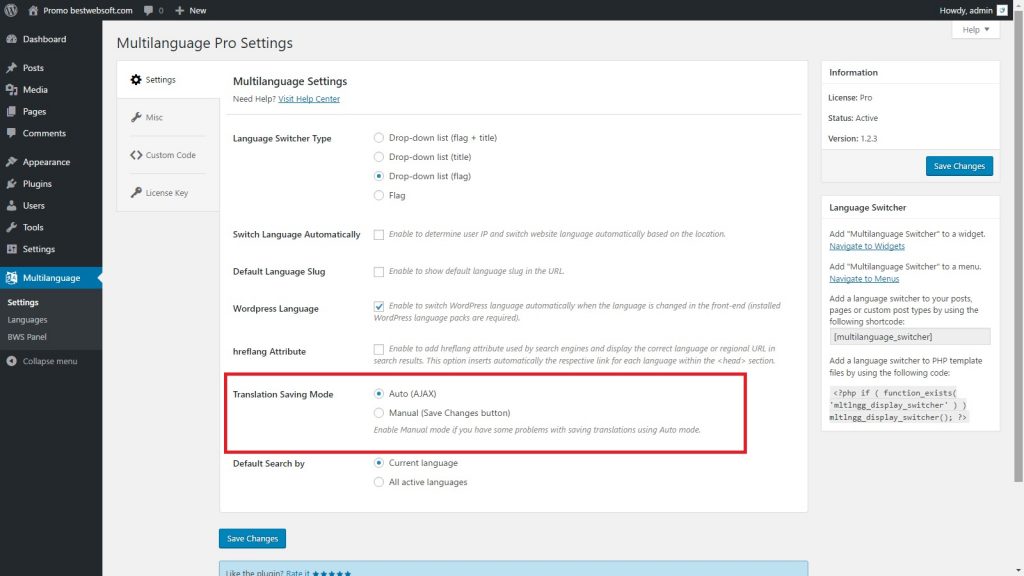Image resolution: width=1024 pixels, height=576 pixels.
Task: Click the Users person icon
Action: pos(11,206)
